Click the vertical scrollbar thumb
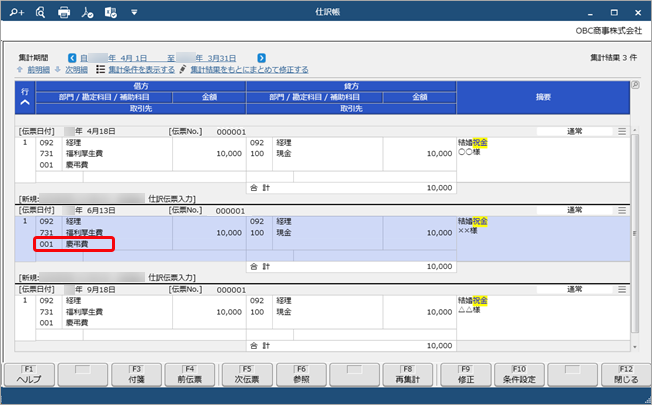The width and height of the screenshot is (652, 405). click(x=635, y=233)
